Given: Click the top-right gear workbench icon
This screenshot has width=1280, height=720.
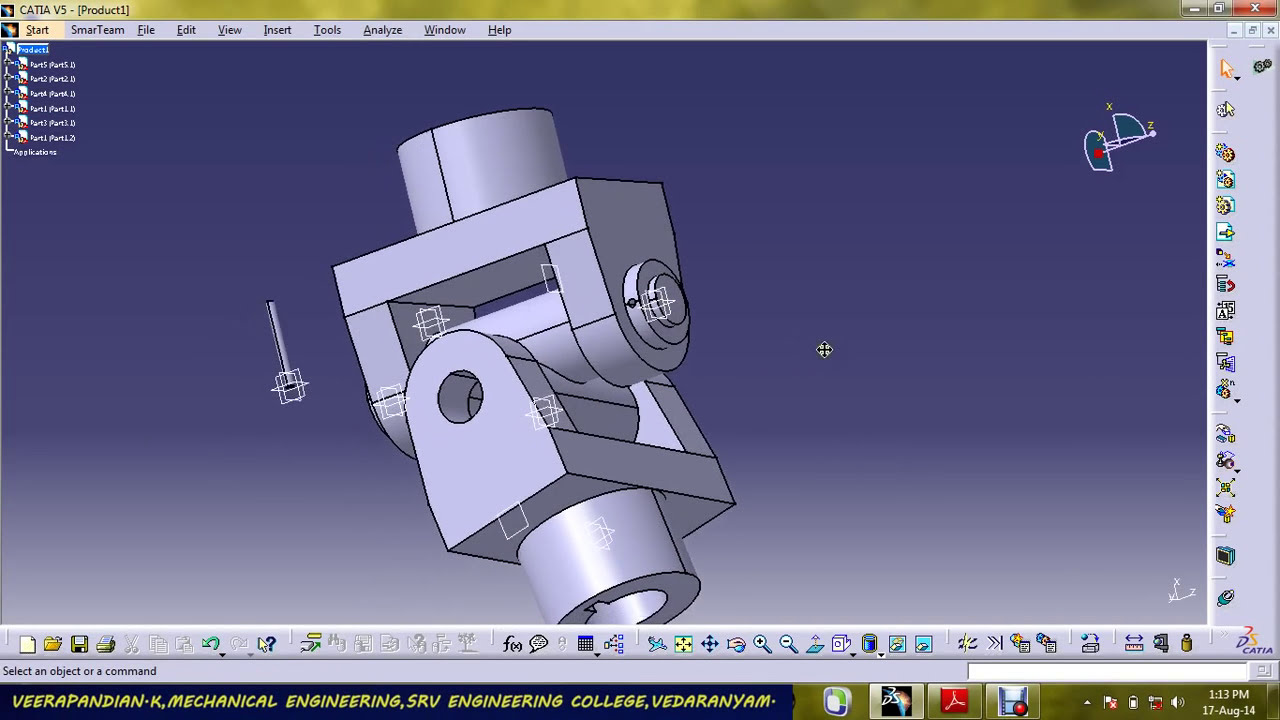Looking at the screenshot, I should pos(1262,66).
